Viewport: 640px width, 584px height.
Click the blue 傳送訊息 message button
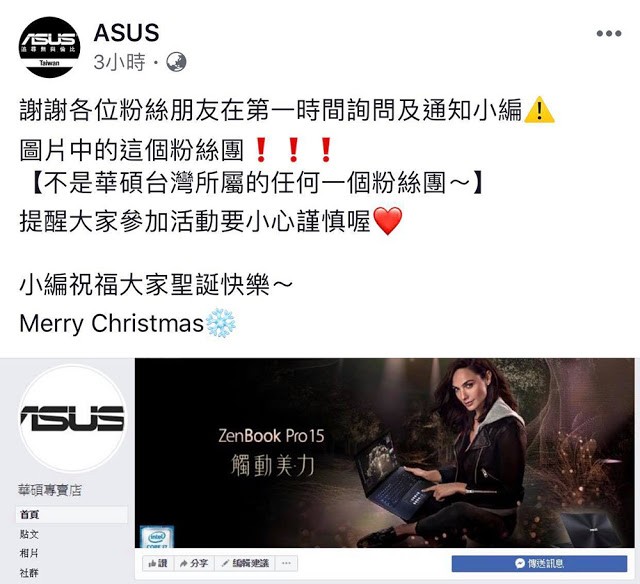click(x=539, y=564)
